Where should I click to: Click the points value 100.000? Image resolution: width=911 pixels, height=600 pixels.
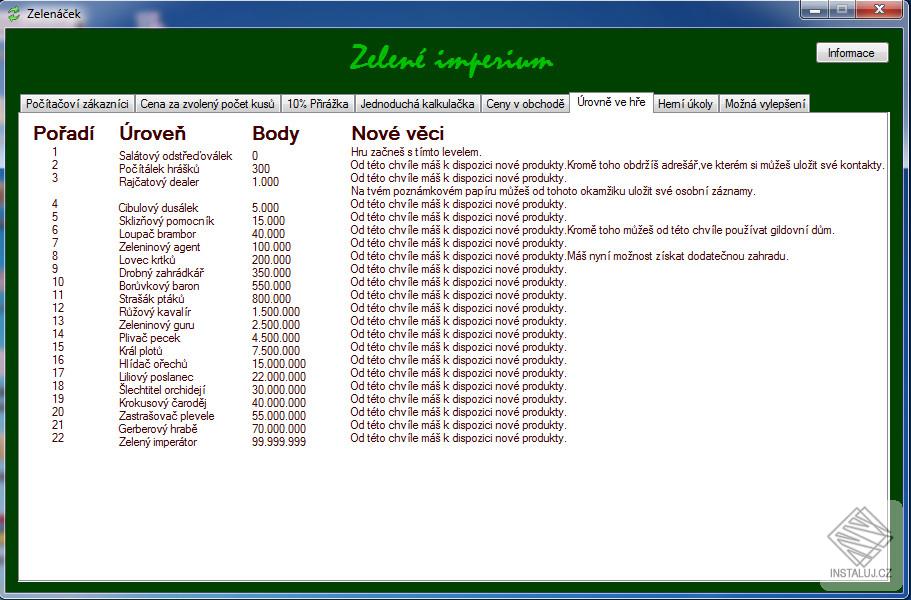coord(271,247)
